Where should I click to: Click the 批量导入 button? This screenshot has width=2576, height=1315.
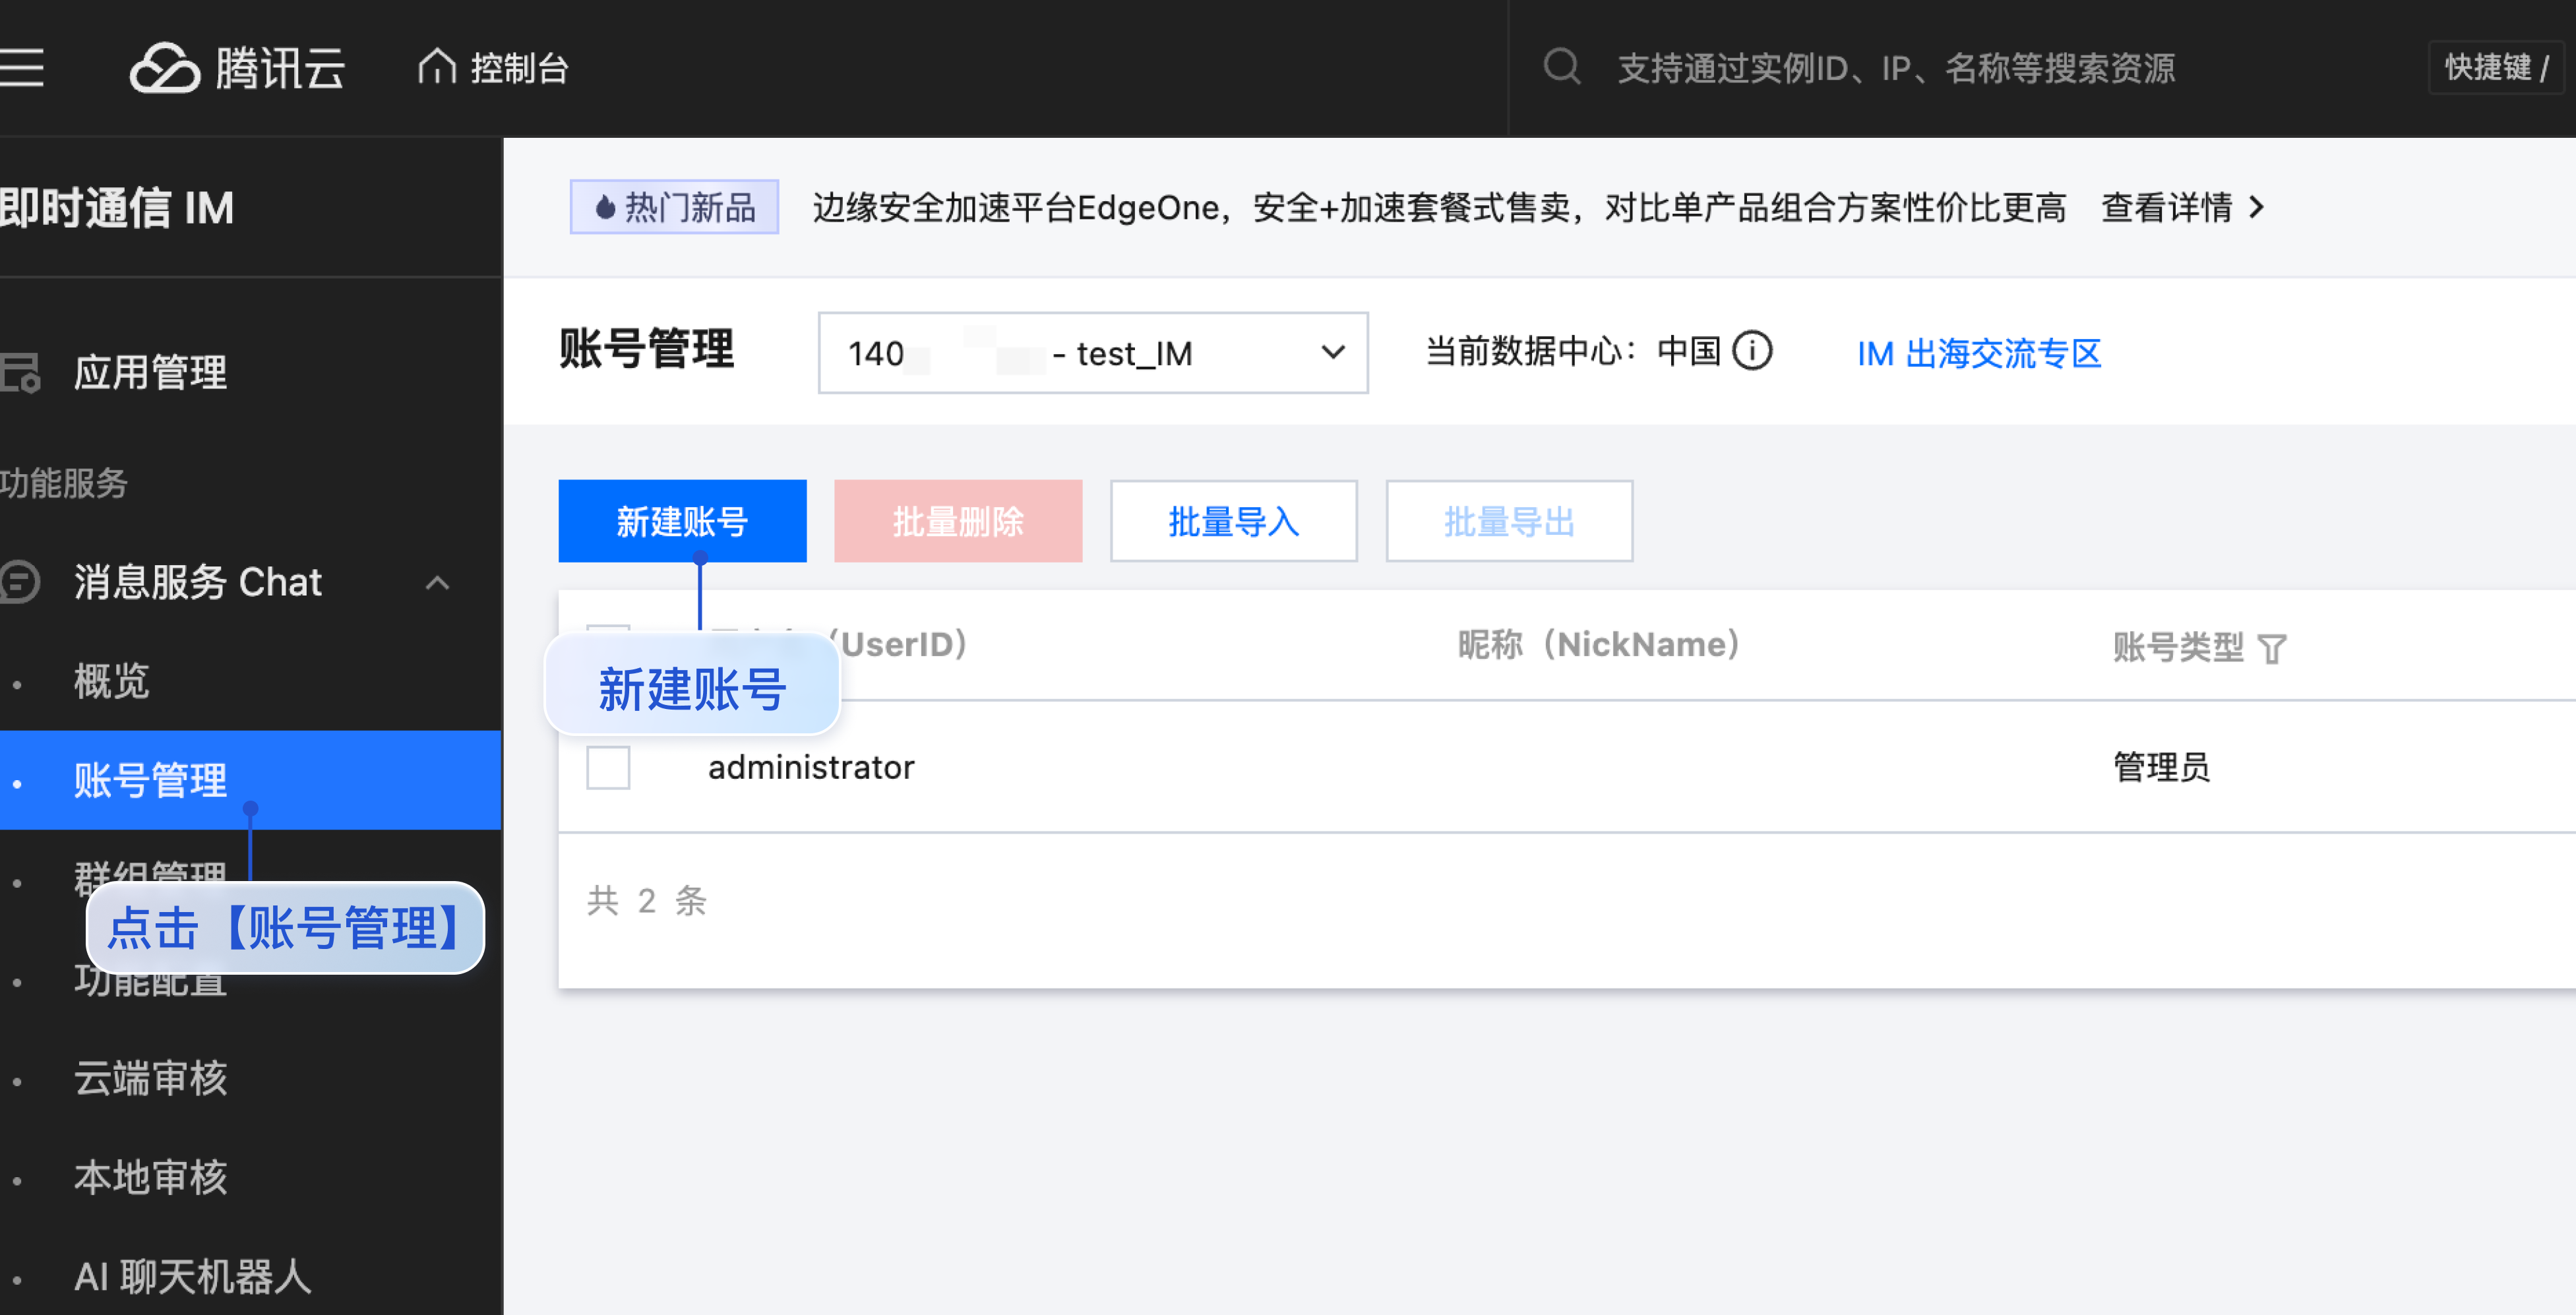point(1233,521)
